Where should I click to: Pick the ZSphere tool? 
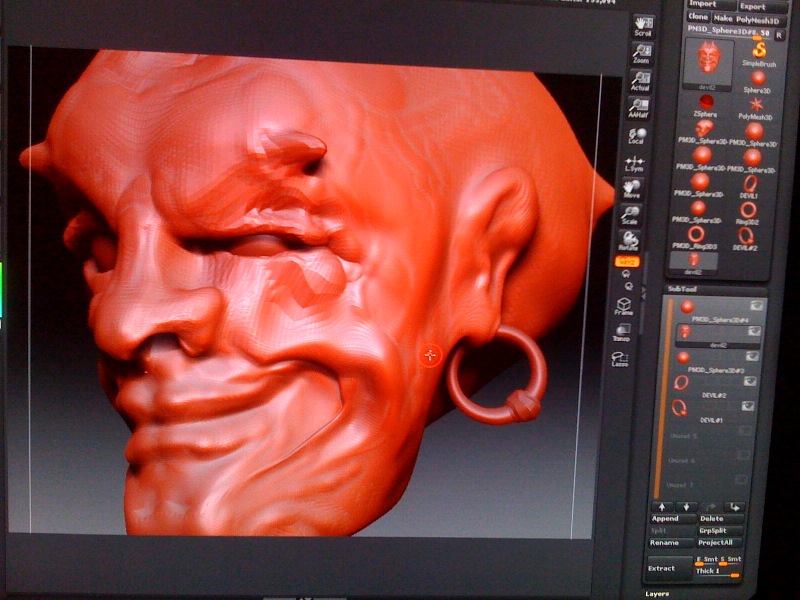click(706, 106)
